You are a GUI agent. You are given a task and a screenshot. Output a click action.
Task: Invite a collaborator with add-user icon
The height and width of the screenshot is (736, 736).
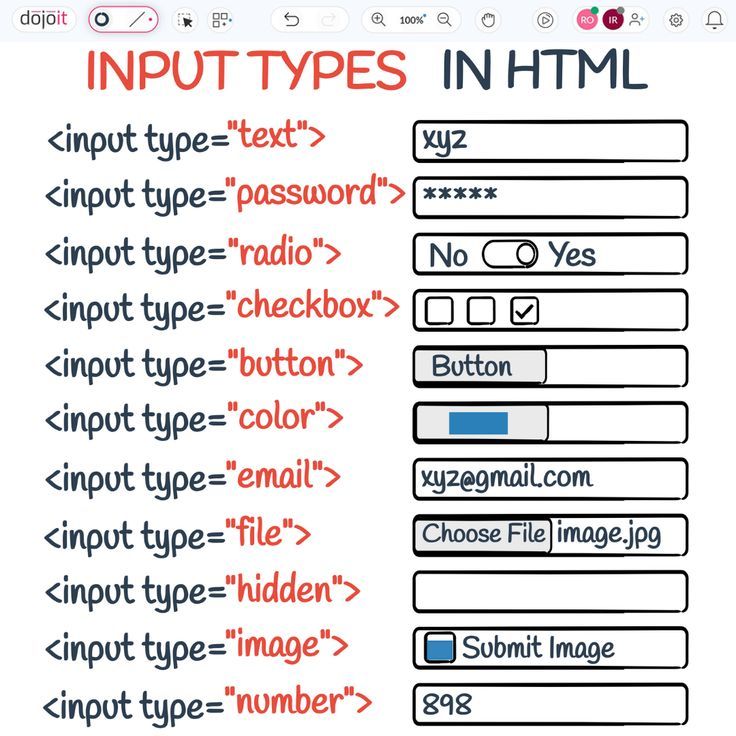[x=637, y=20]
